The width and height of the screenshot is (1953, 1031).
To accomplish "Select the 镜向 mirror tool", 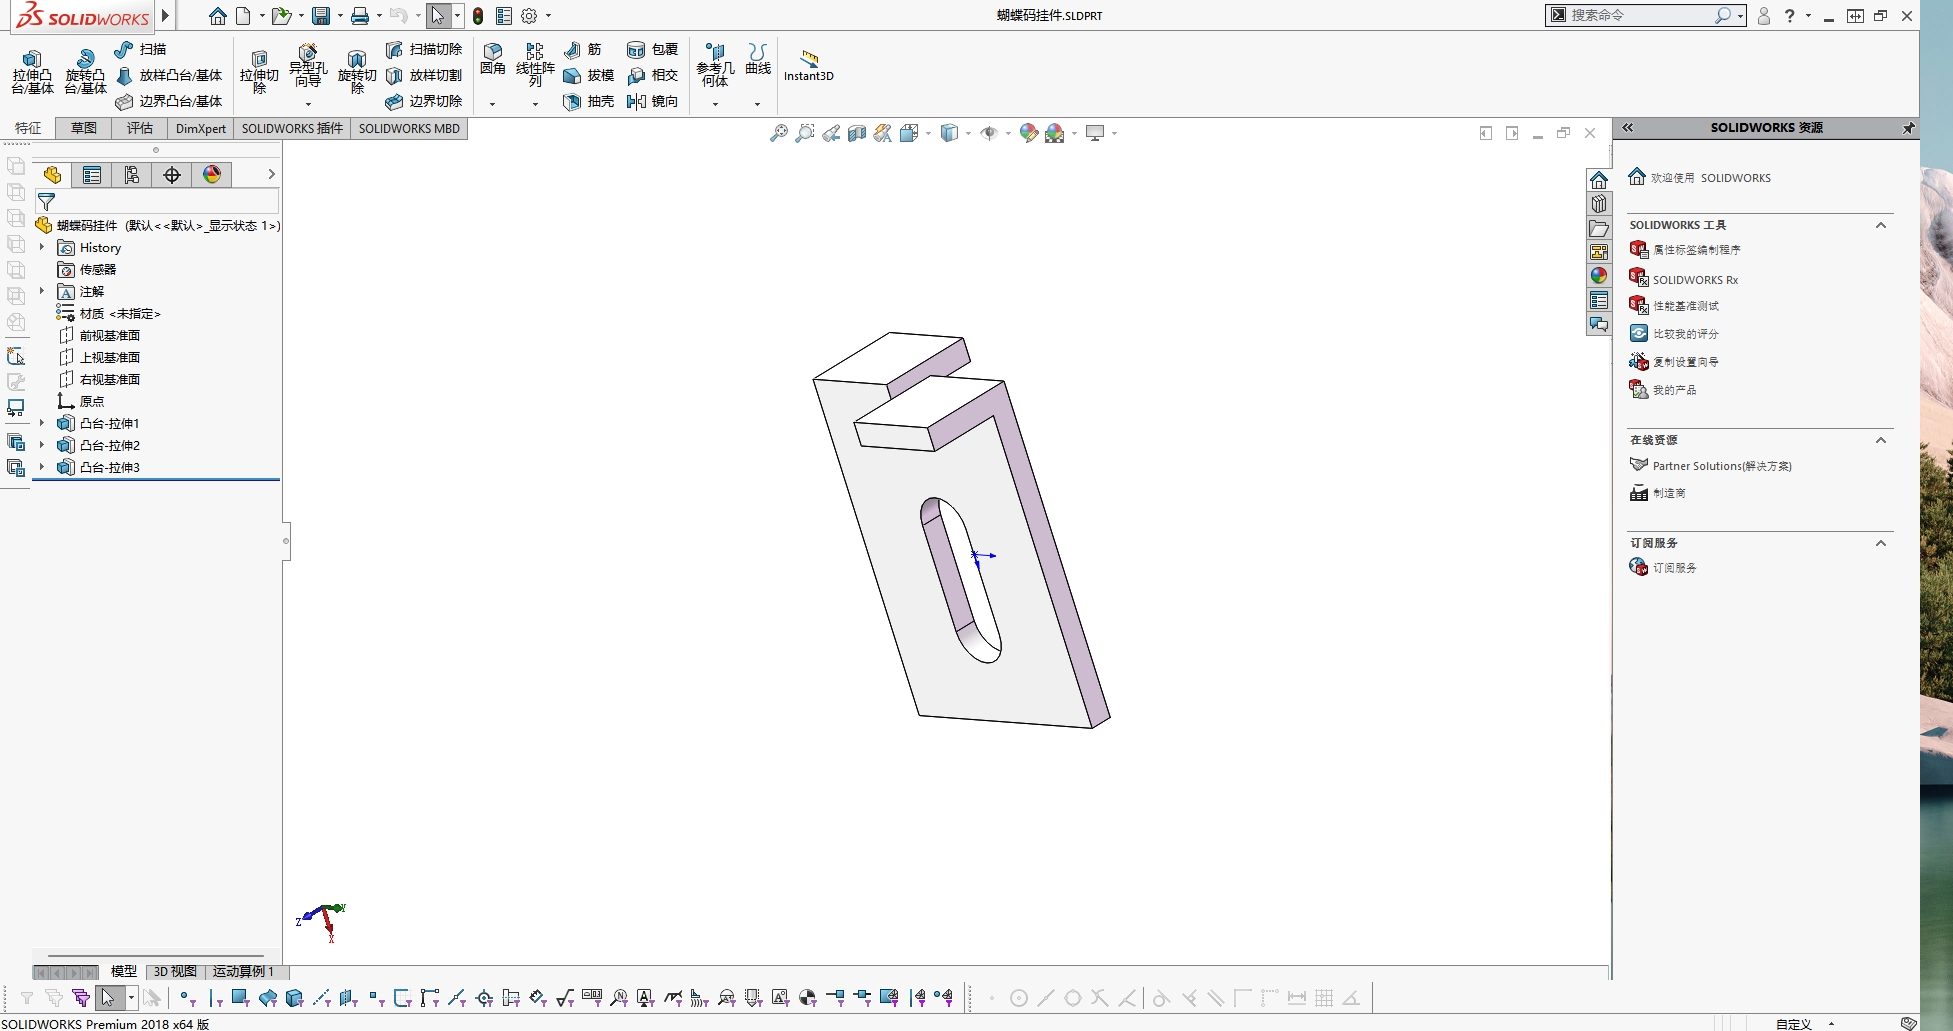I will [653, 101].
